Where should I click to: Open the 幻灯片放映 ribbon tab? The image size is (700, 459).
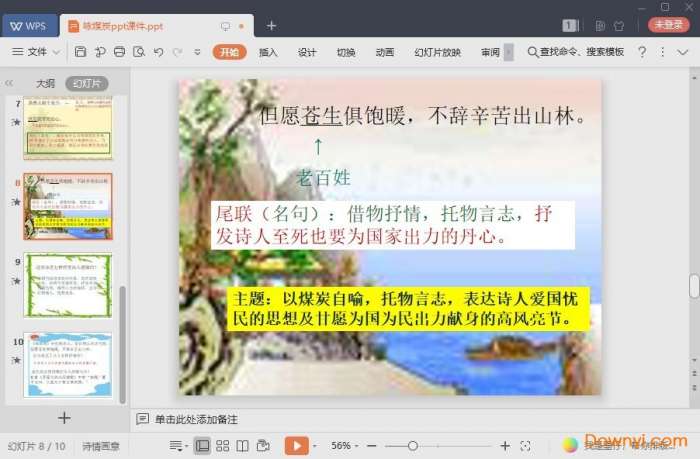(x=437, y=52)
